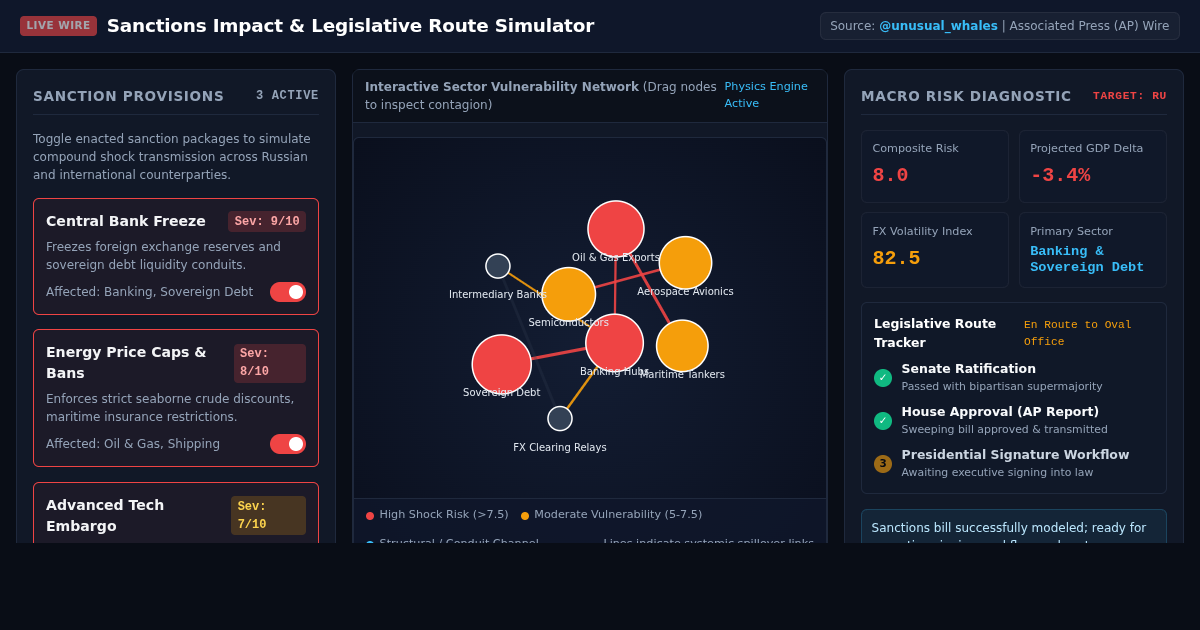Screen dimensions: 1200x630
Task: Click the Senate Ratification green check icon
Action: pyautogui.click(x=883, y=378)
